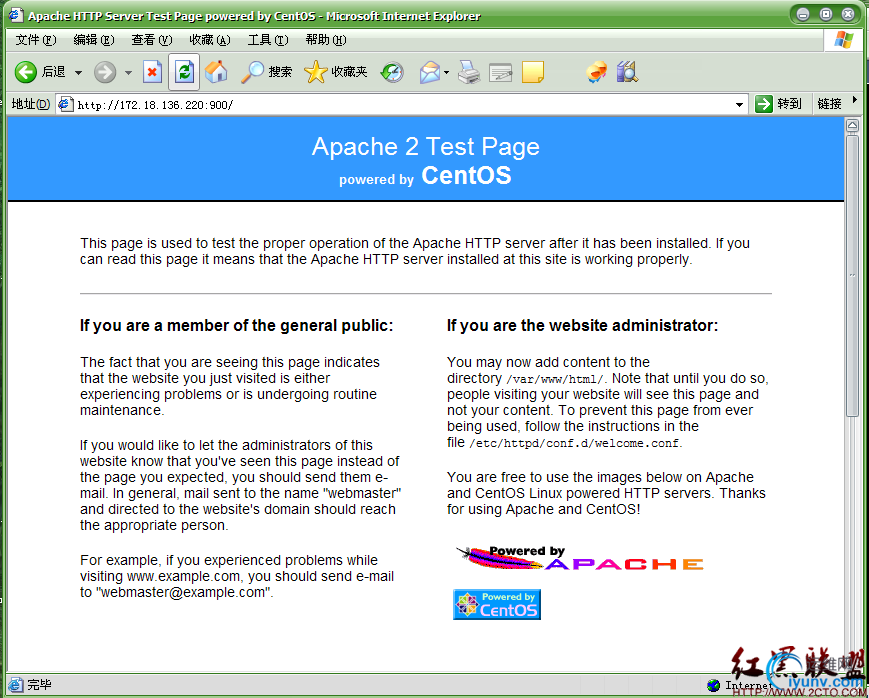Click the Powered by CentOS badge
Image resolution: width=869 pixels, height=698 pixels.
pyautogui.click(x=497, y=604)
